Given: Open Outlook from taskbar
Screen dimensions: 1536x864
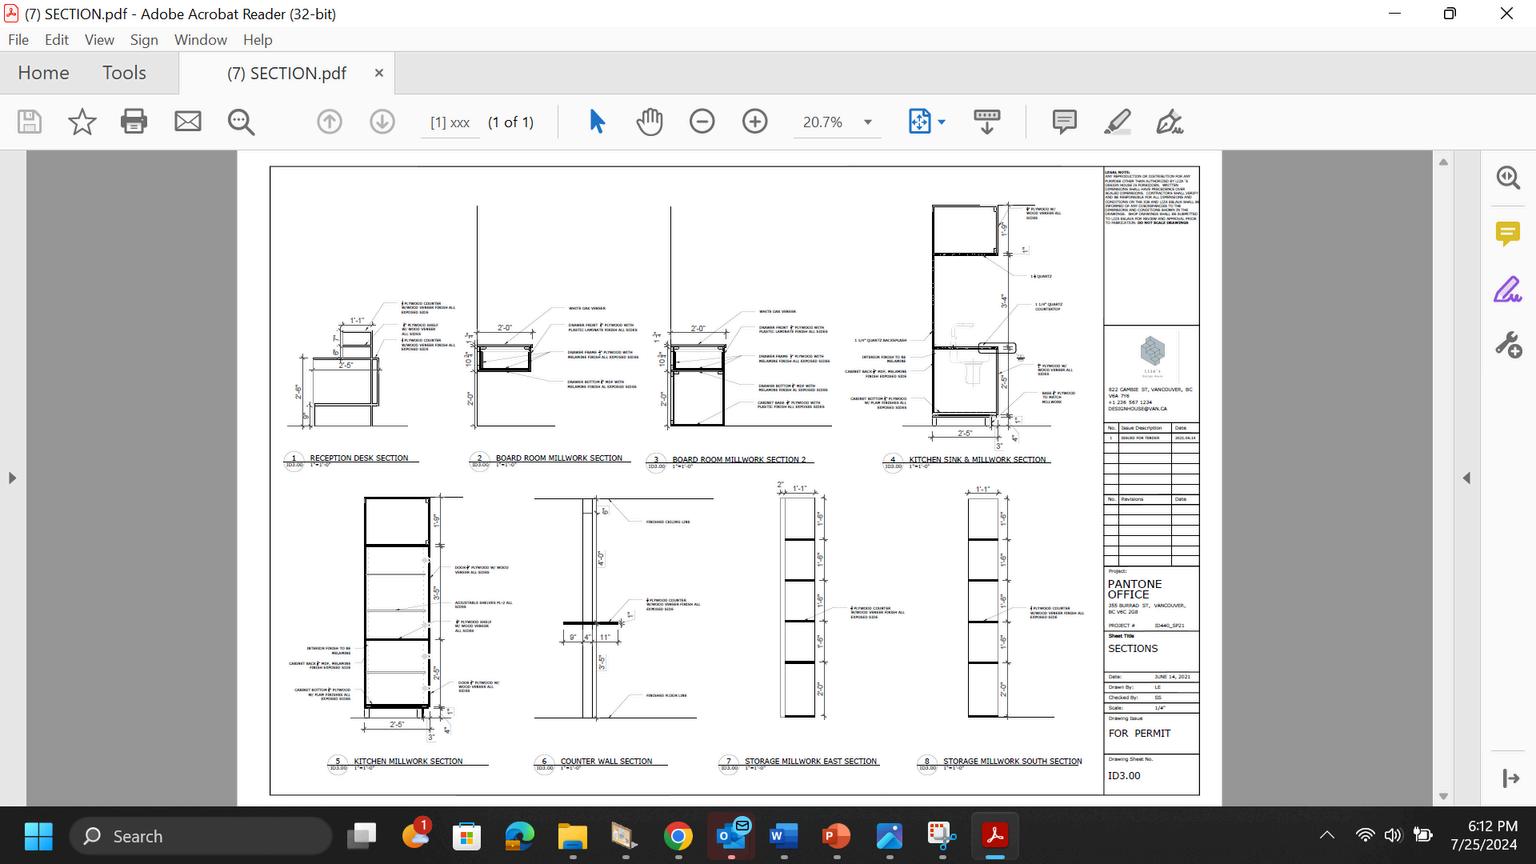Looking at the screenshot, I should click(x=731, y=836).
